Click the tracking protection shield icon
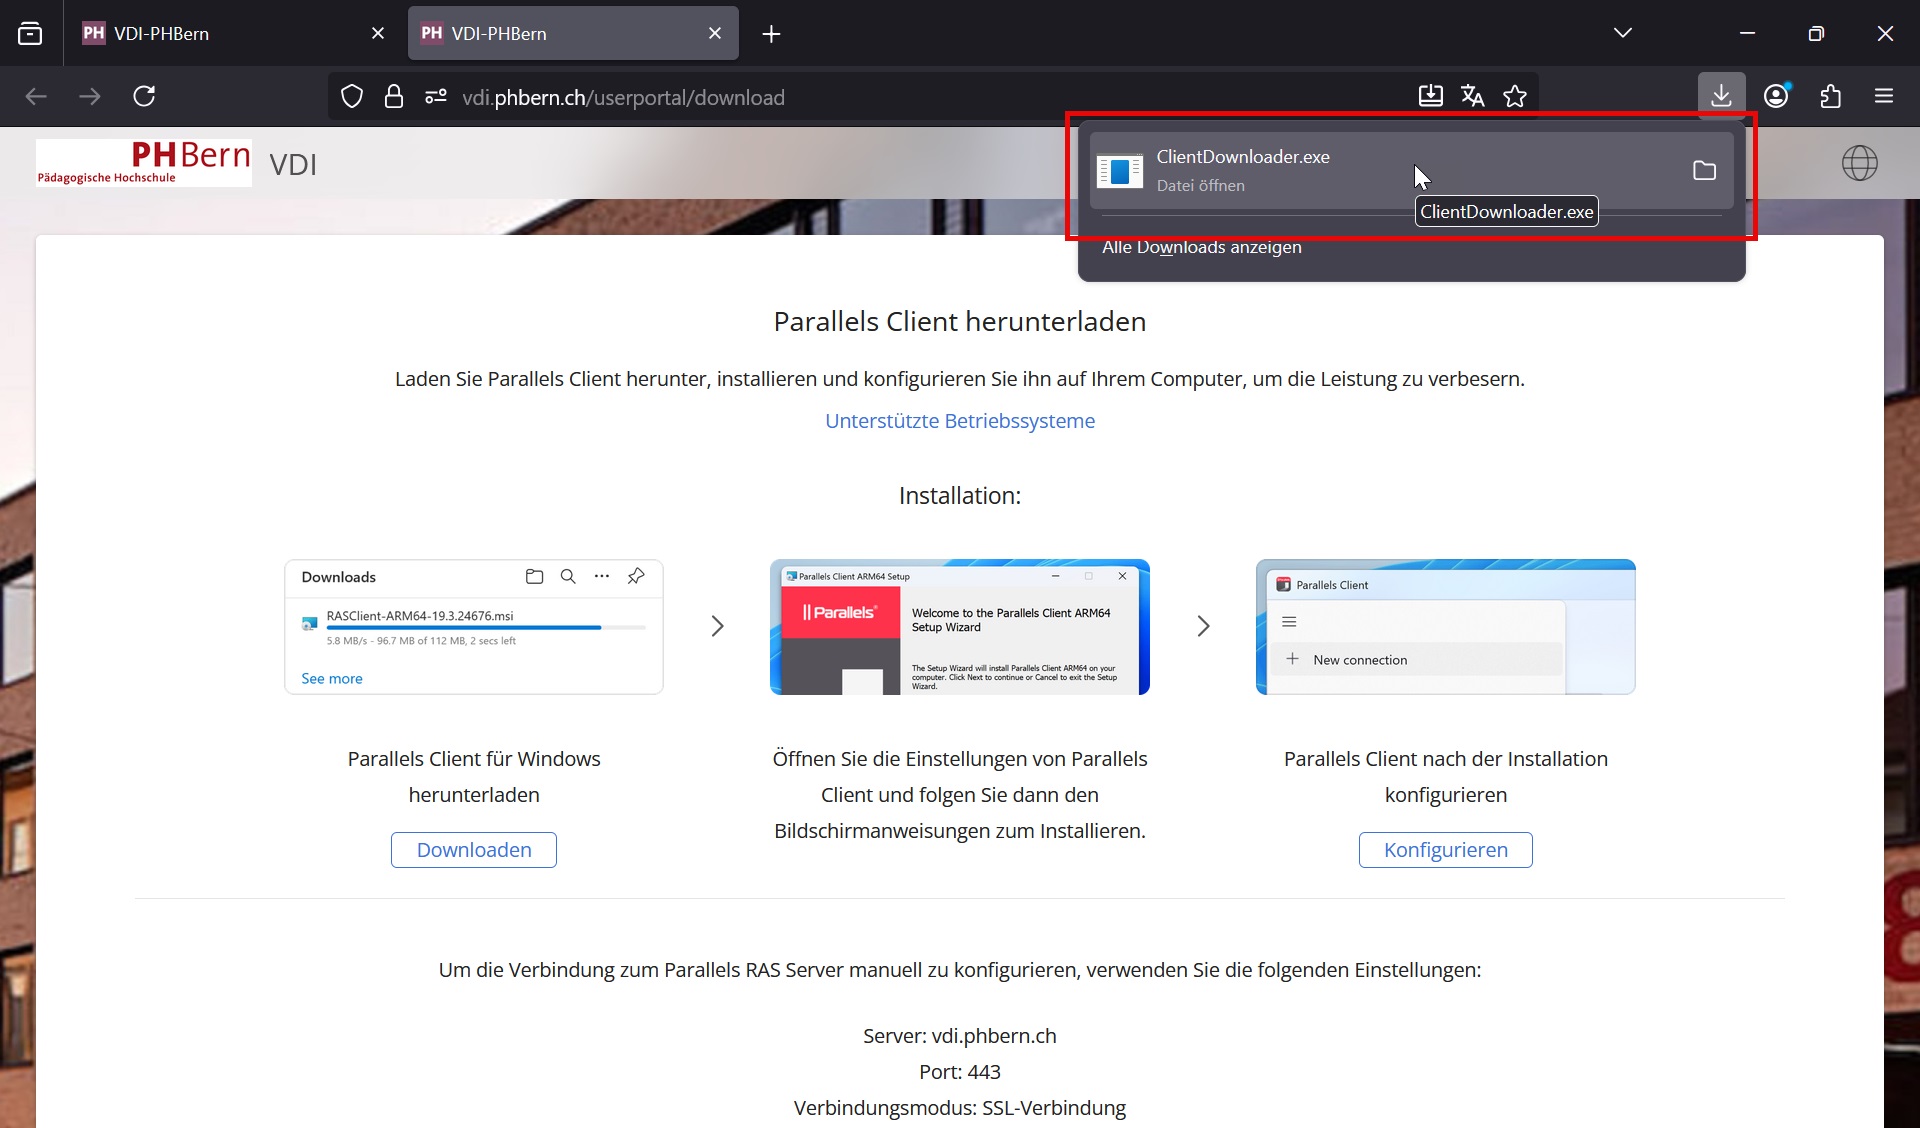This screenshot has width=1920, height=1128. 352,96
